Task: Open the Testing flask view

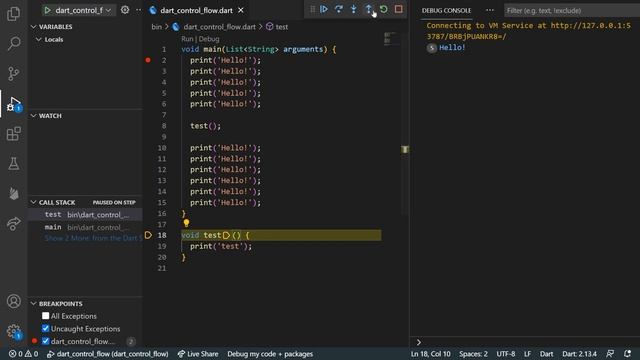Action: click(13, 164)
